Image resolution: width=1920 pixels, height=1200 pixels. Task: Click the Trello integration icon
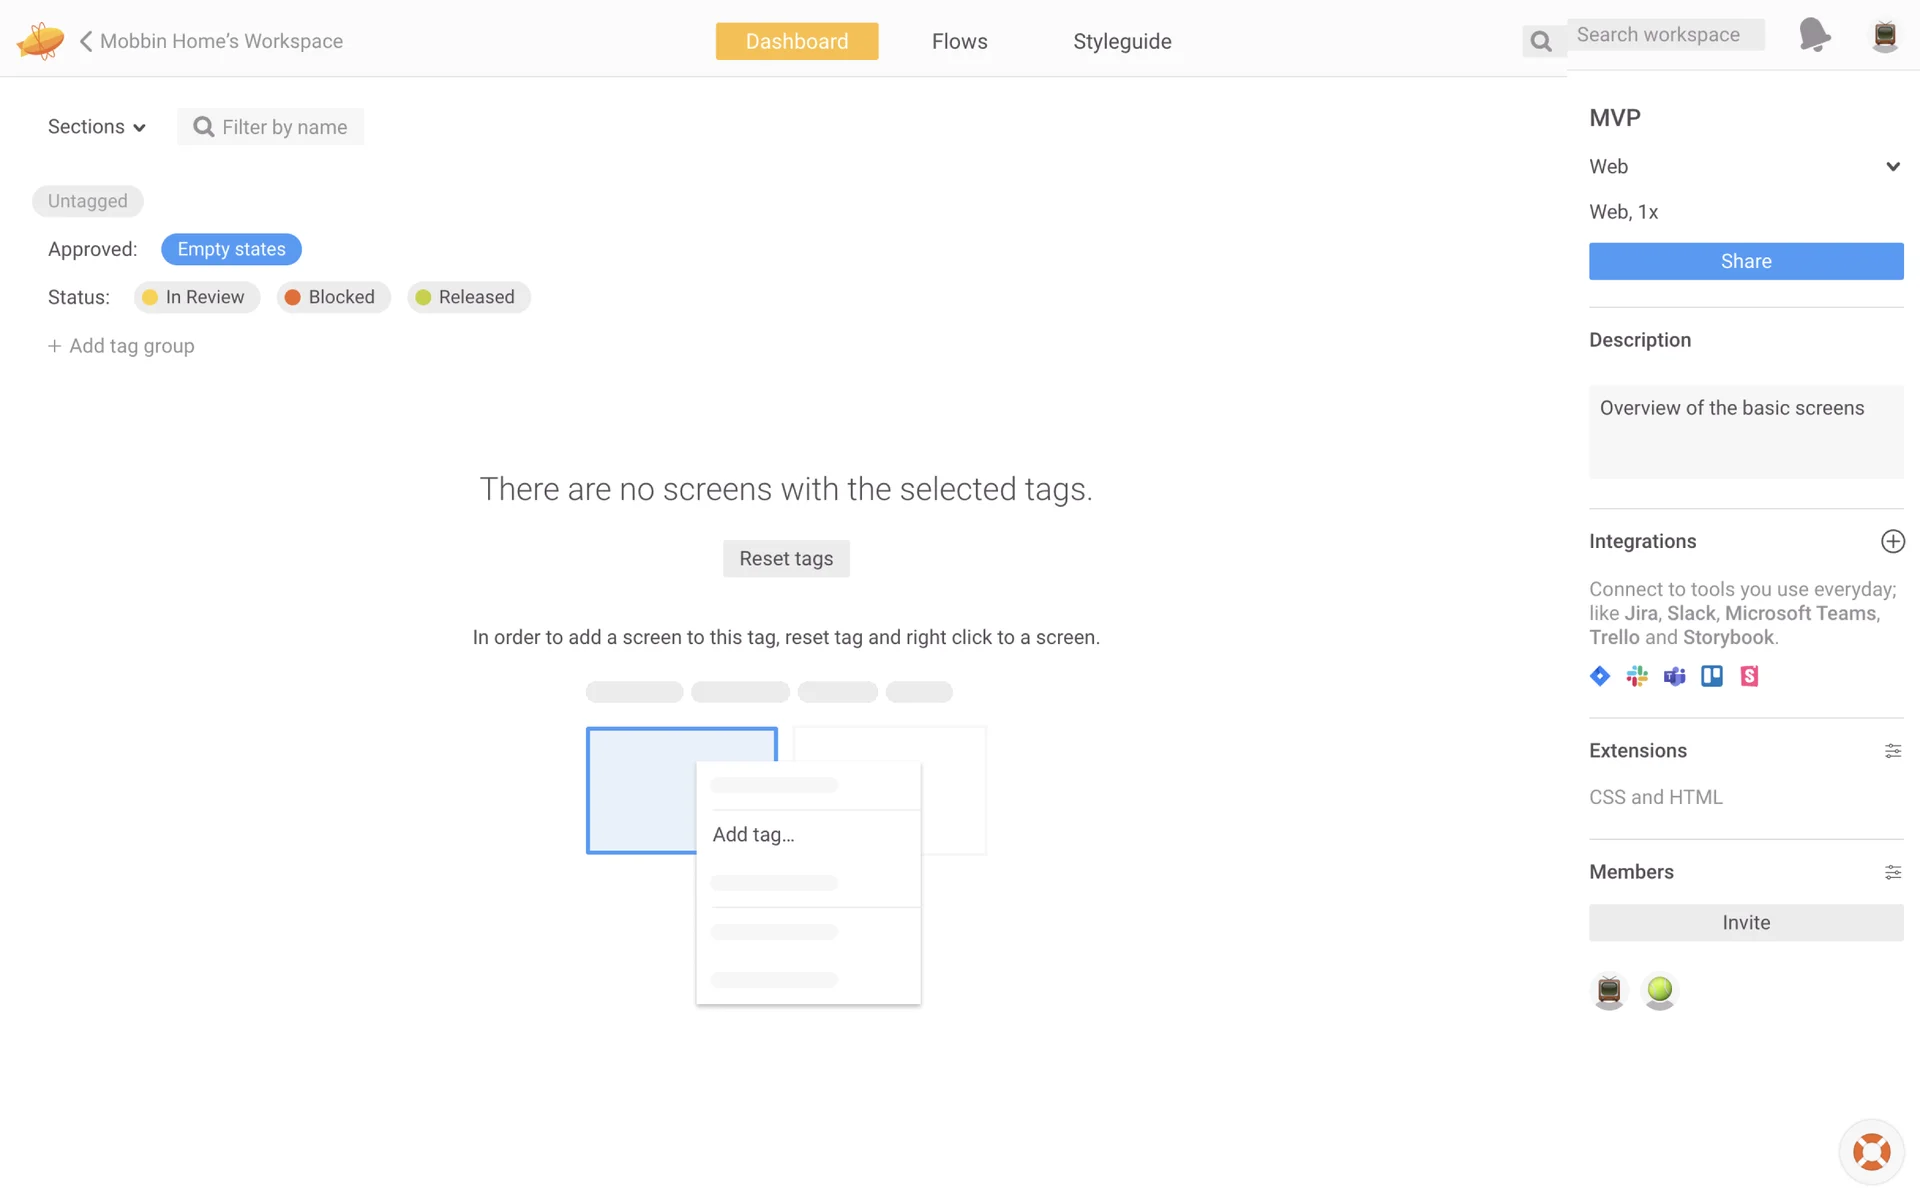pos(1712,676)
